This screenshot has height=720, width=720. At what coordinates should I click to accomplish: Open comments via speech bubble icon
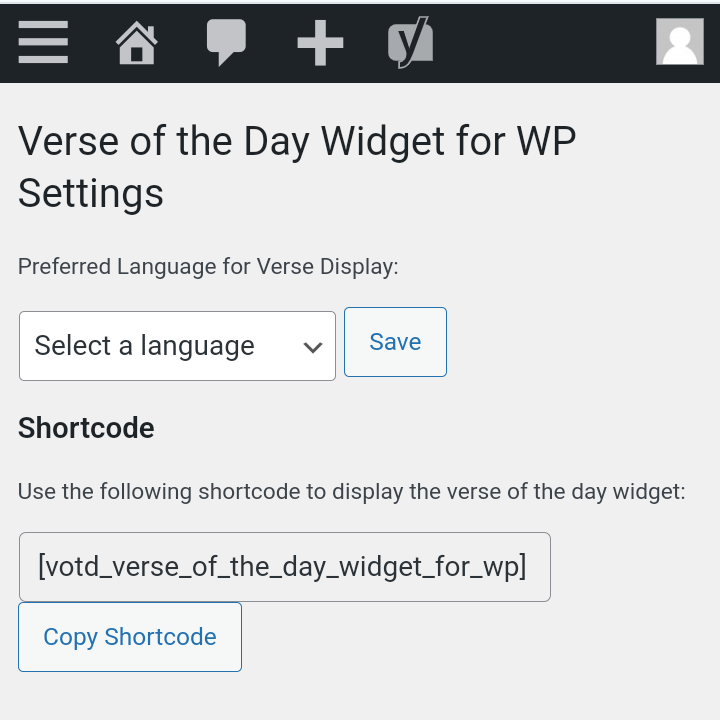[x=226, y=42]
